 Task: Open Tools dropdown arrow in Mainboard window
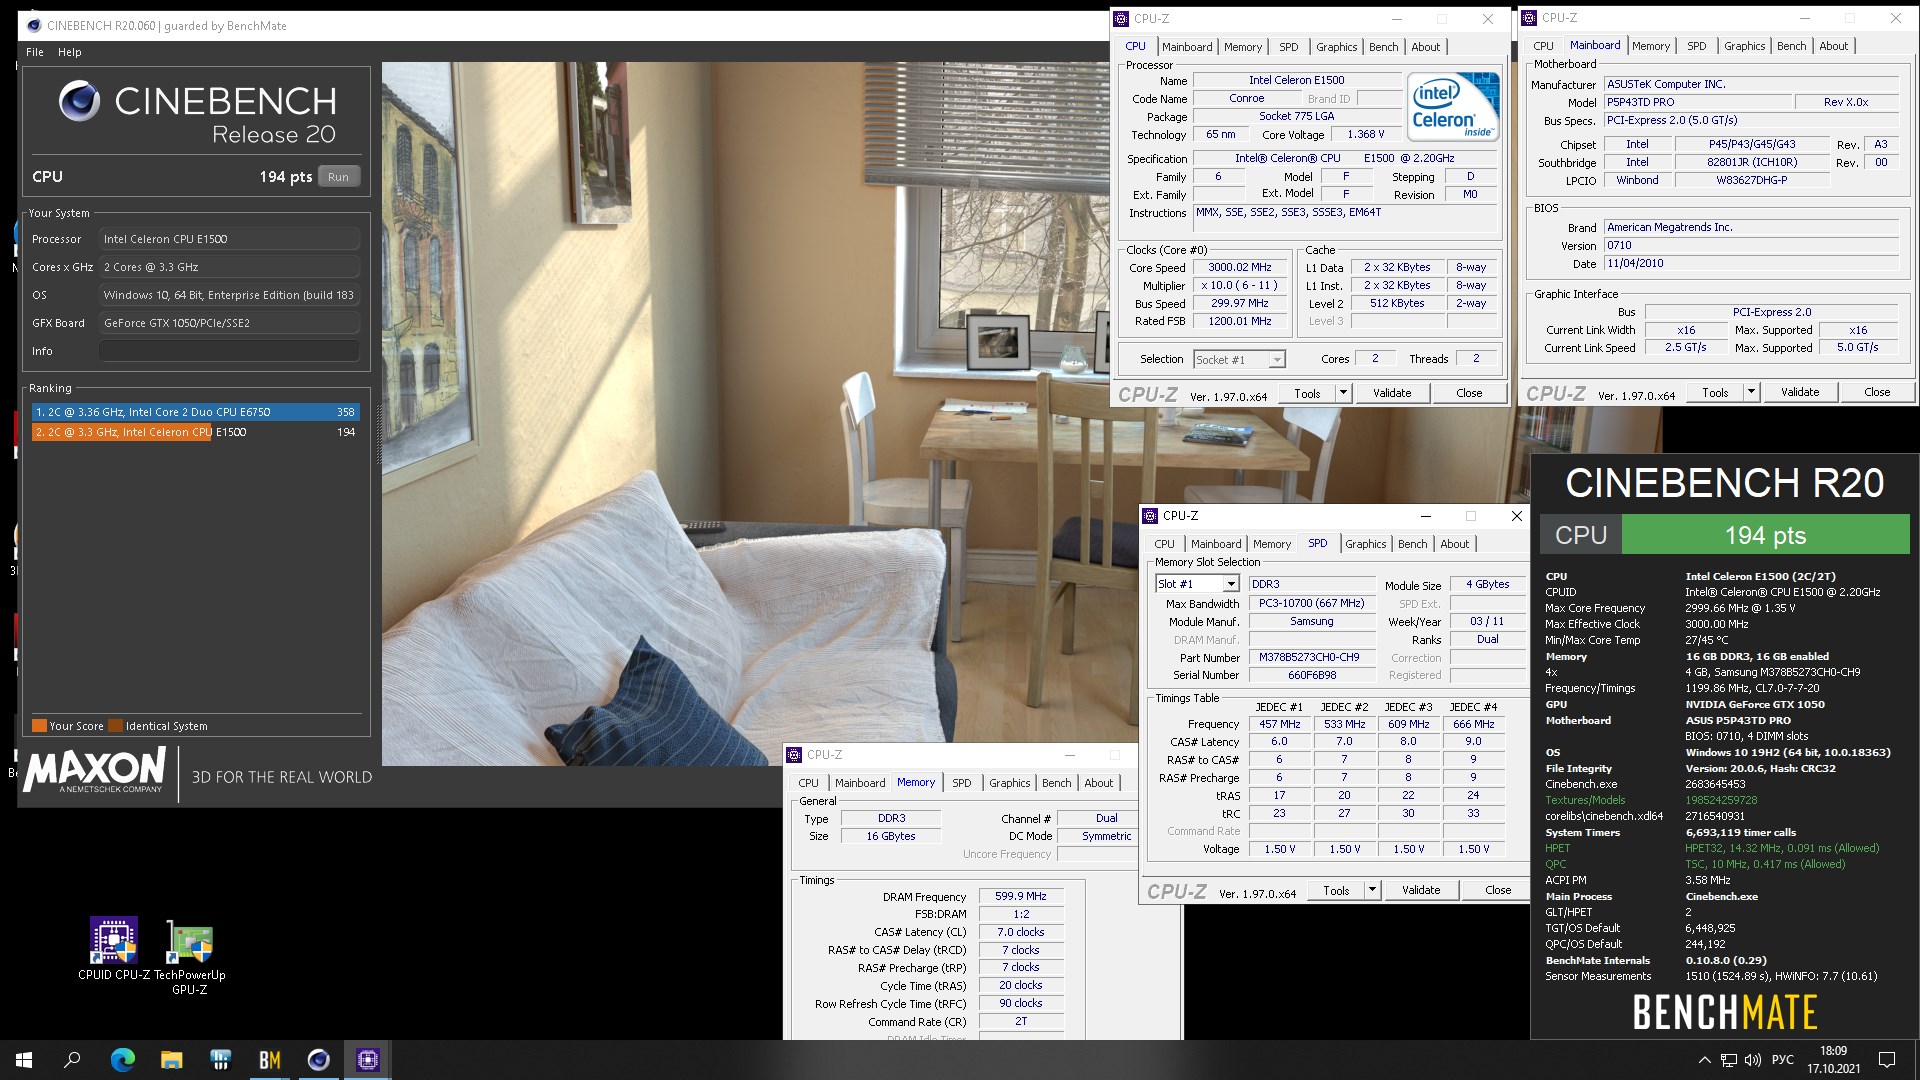1751,392
